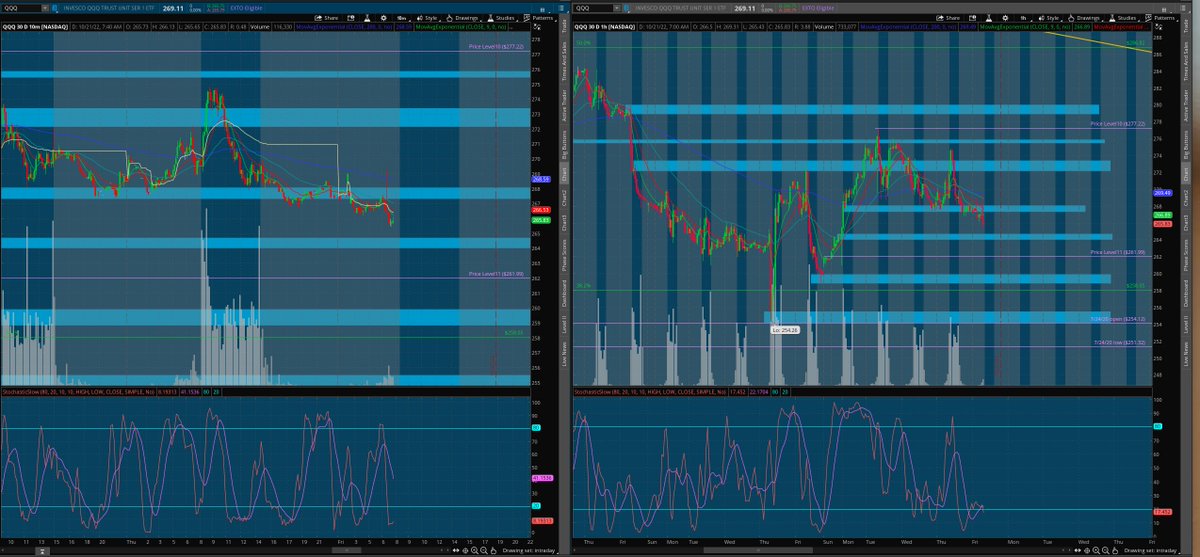1200x557 pixels.
Task: Click crosshair cursor icon below right chart
Action: (1087, 550)
